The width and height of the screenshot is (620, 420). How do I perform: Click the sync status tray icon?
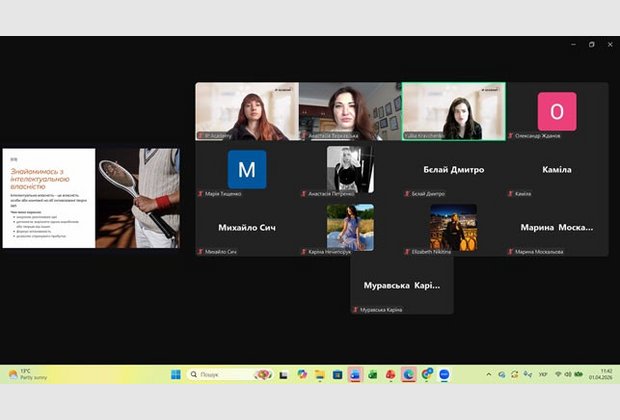coord(514,374)
